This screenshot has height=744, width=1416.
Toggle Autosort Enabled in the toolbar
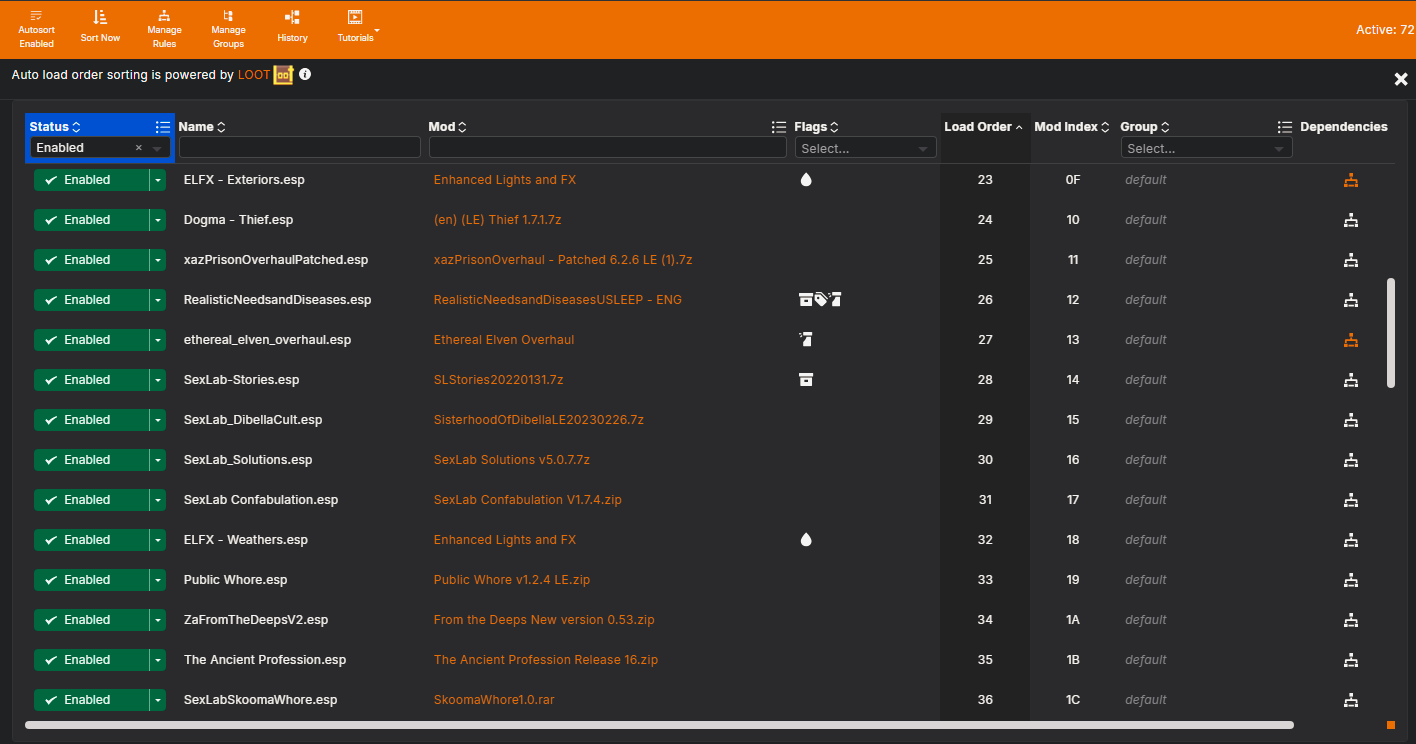pos(36,28)
